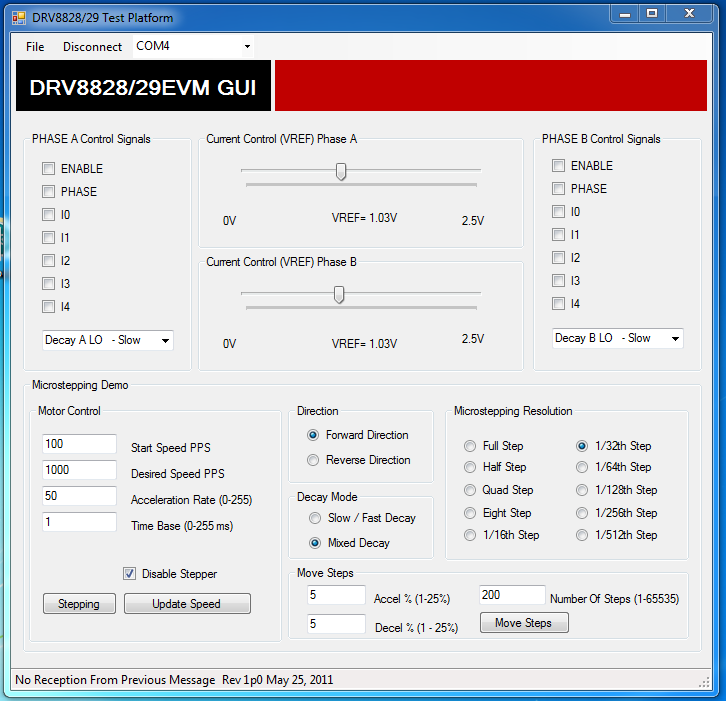Select Mixed Decay mode
The image size is (726, 701).
pos(315,543)
